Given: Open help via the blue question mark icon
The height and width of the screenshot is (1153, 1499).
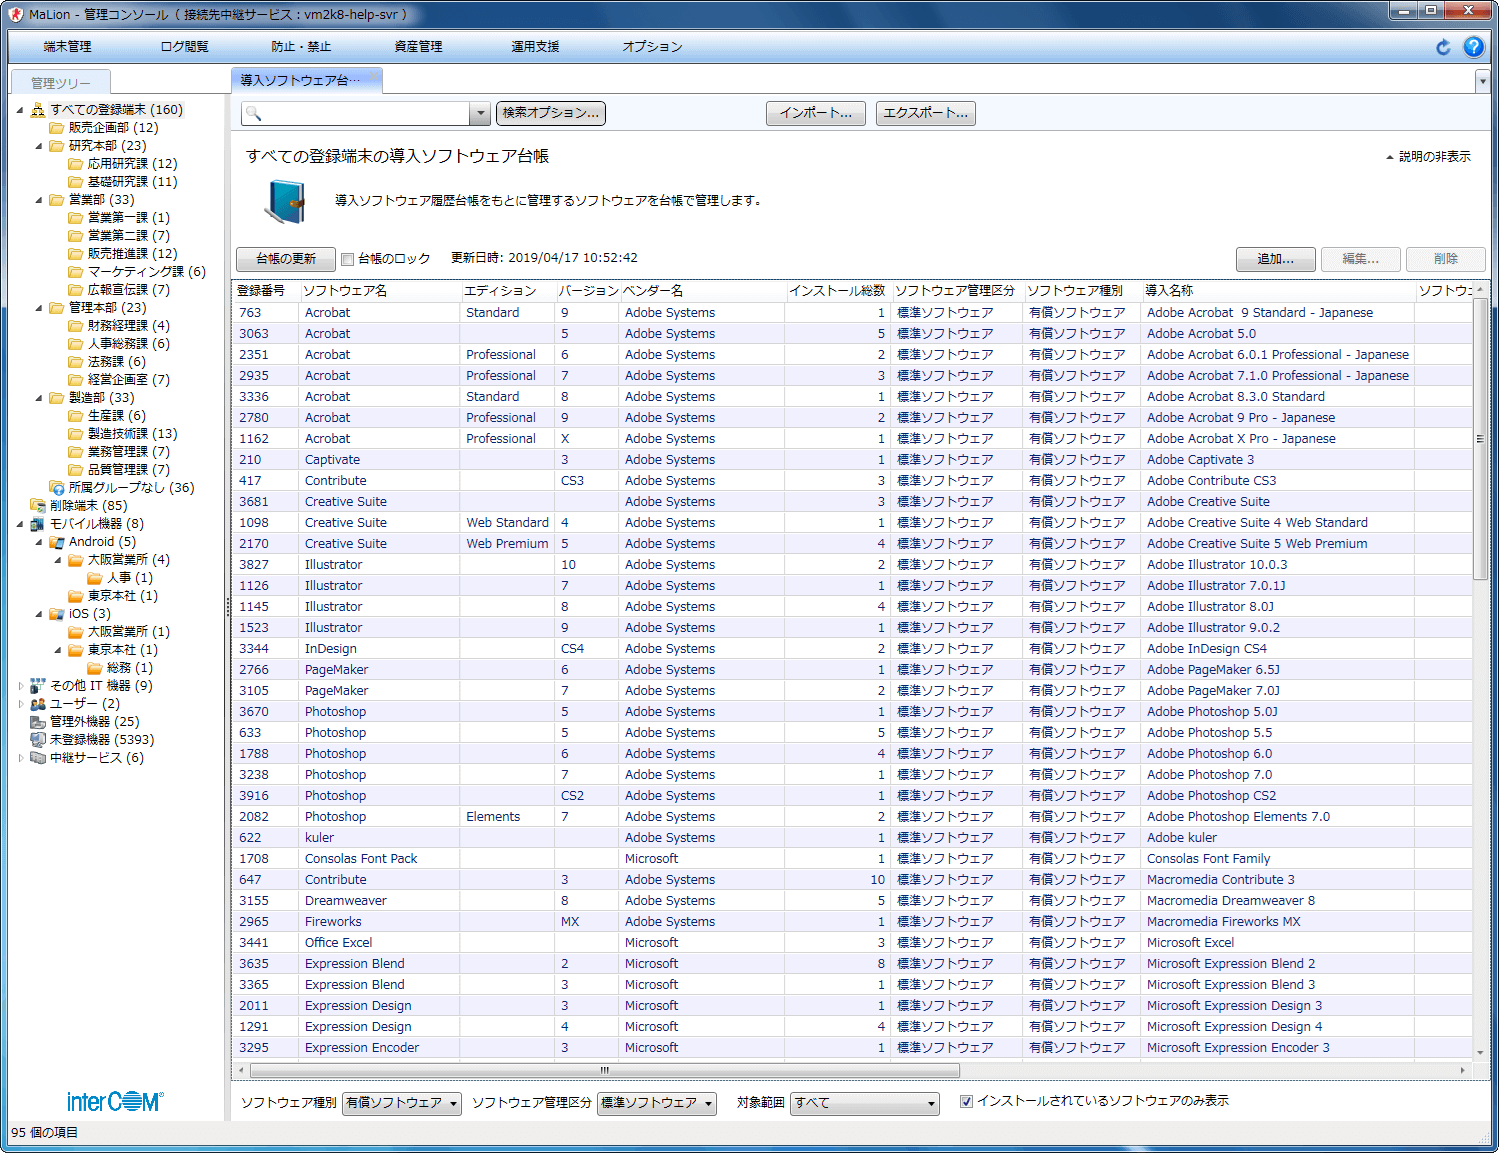Looking at the screenshot, I should click(1473, 47).
